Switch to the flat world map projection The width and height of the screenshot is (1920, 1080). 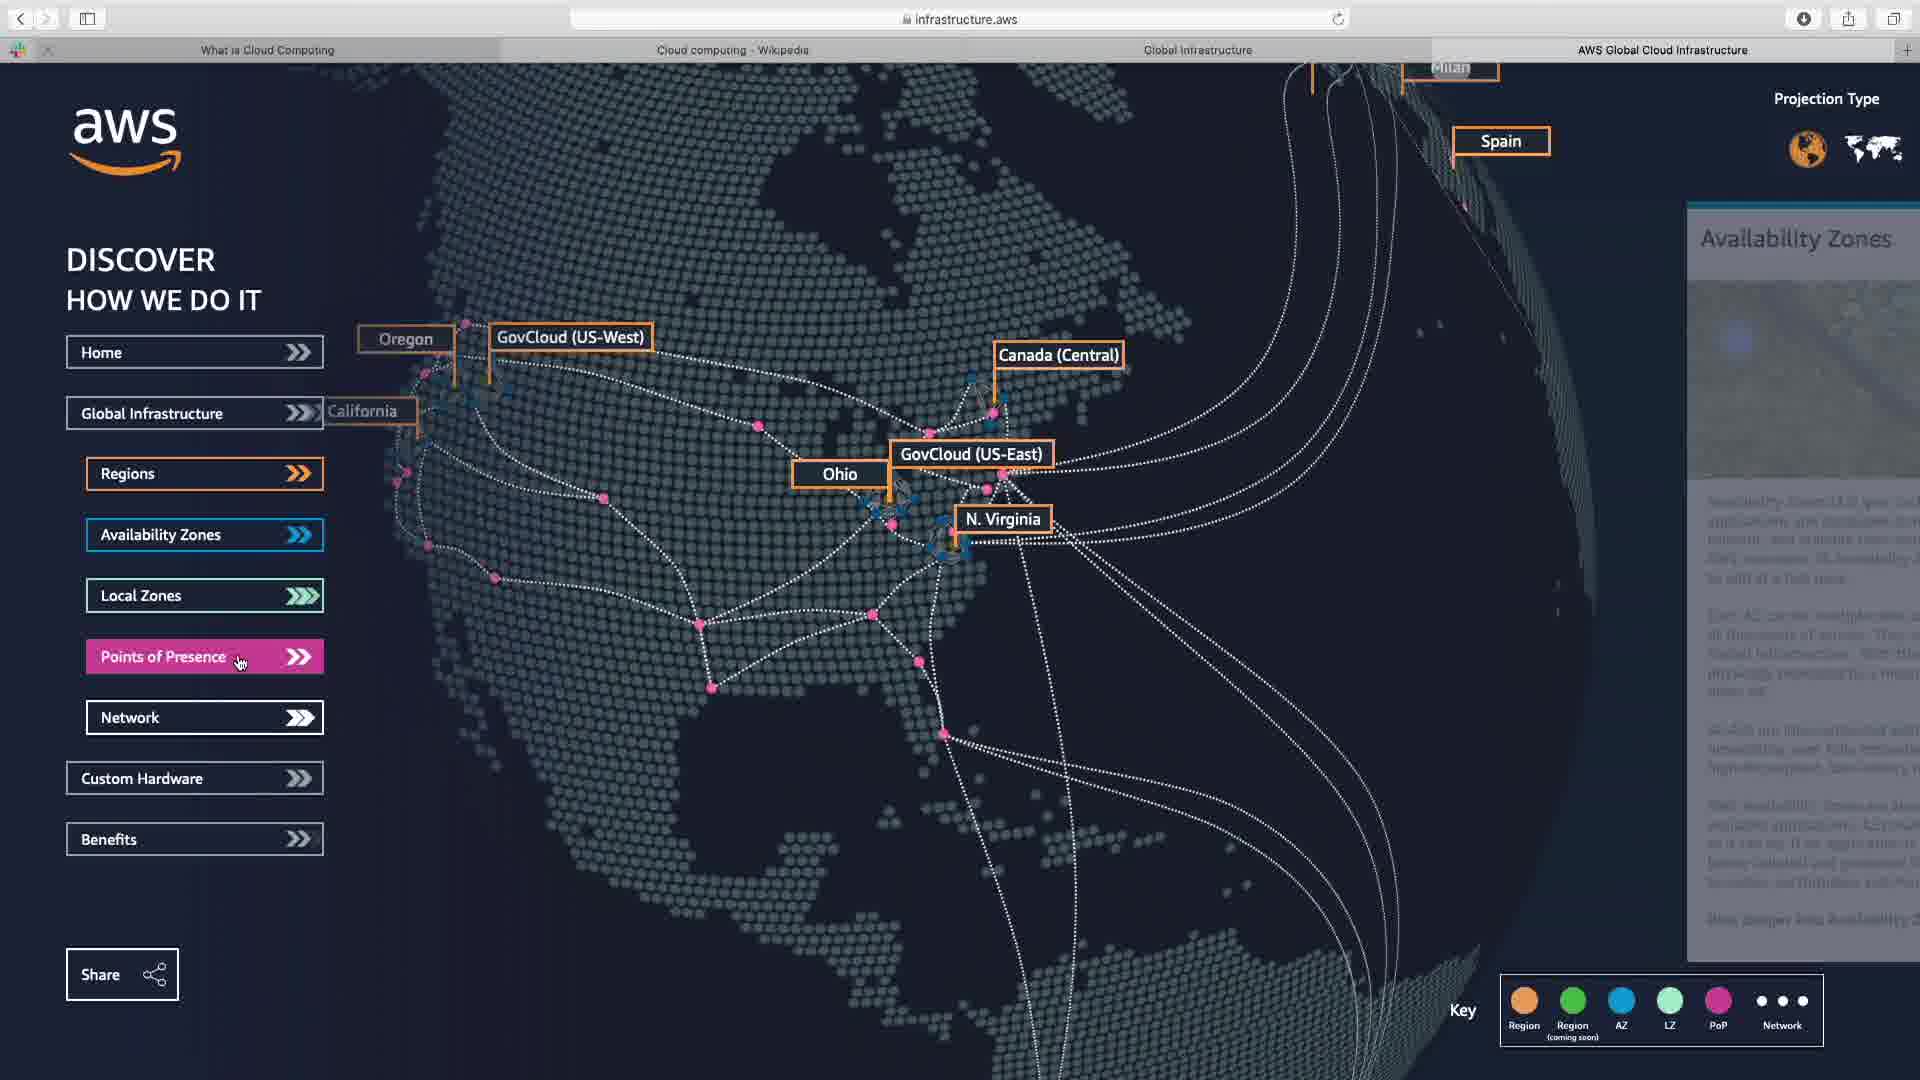pos(1873,149)
